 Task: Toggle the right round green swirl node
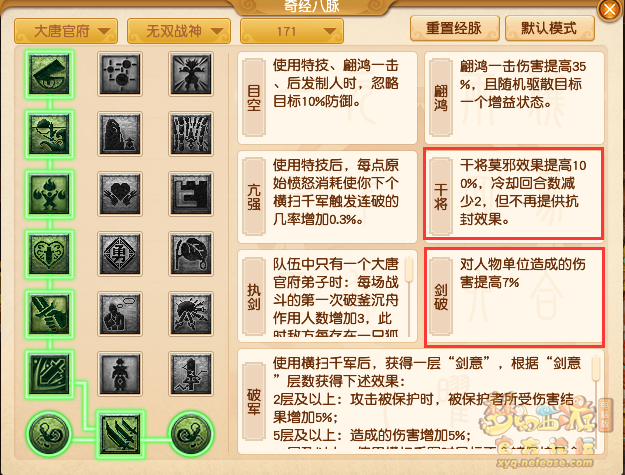pyautogui.click(x=191, y=434)
